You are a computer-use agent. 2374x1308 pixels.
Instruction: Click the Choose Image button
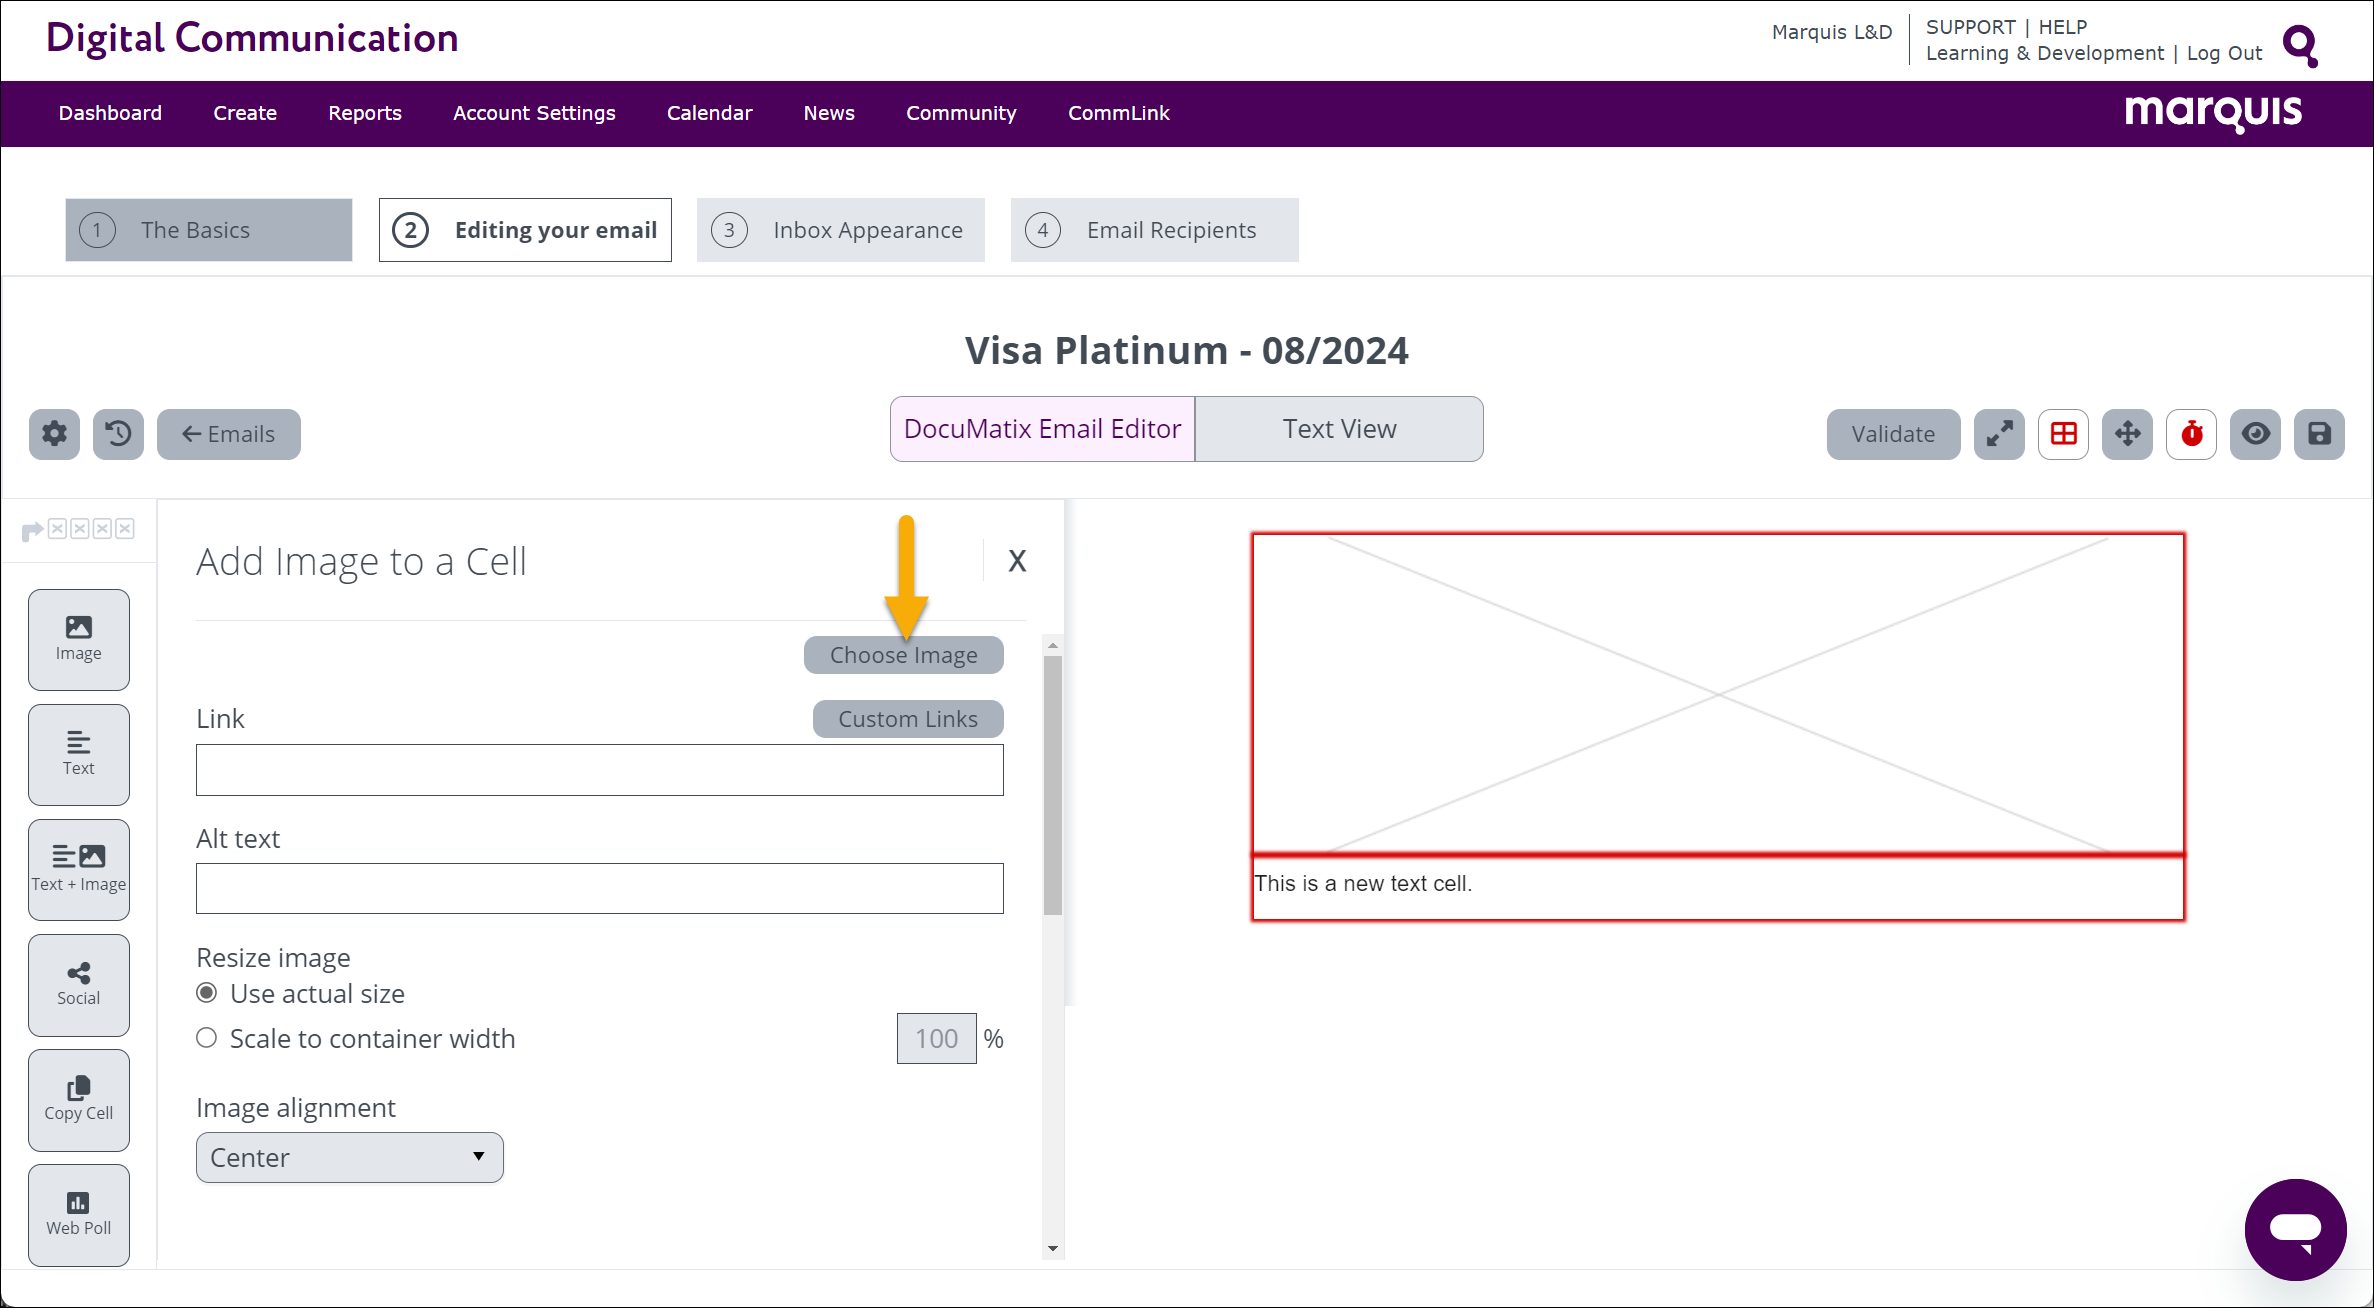click(x=903, y=655)
